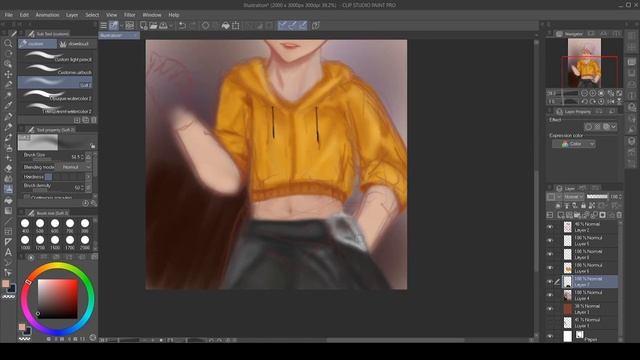Click the Redo arrow icon
The image size is (640, 360).
(192, 26)
